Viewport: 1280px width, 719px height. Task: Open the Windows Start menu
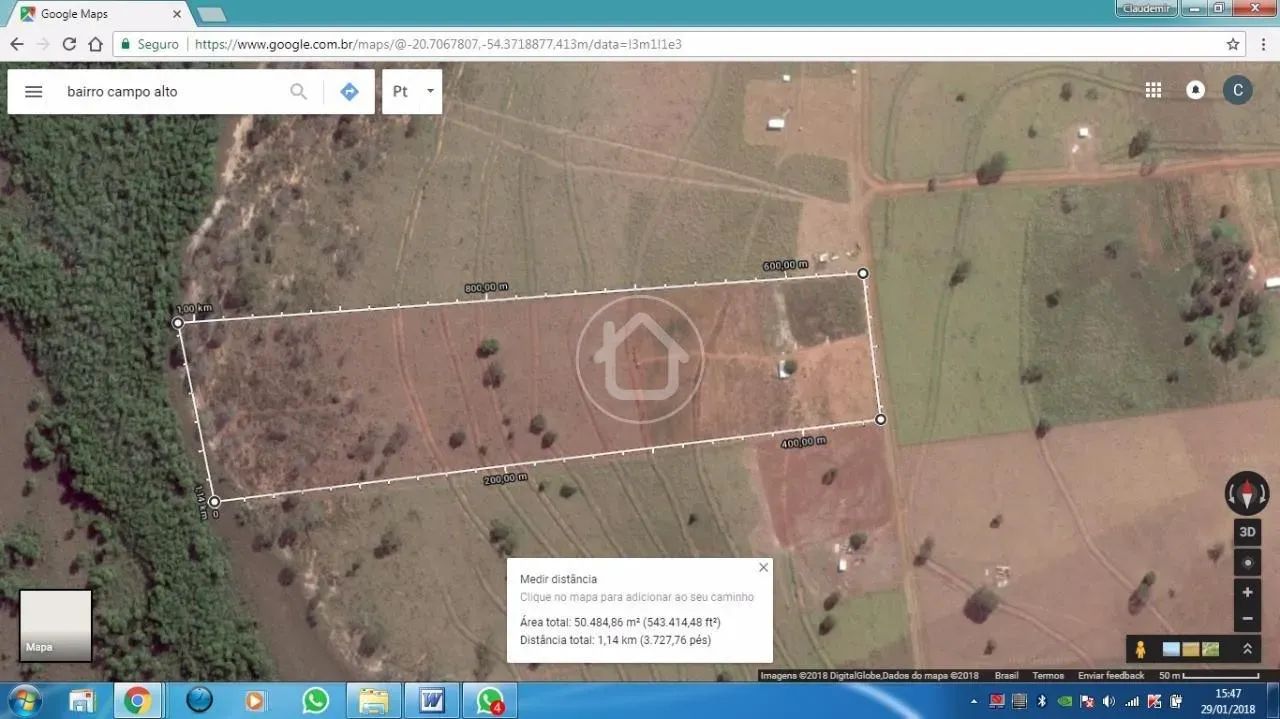[24, 701]
